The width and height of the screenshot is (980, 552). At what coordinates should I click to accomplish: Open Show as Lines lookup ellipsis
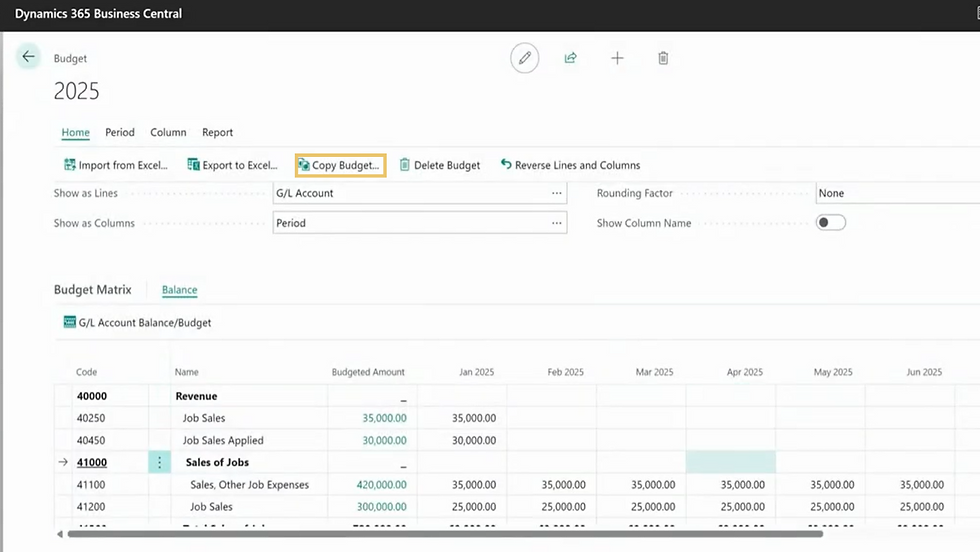point(556,193)
